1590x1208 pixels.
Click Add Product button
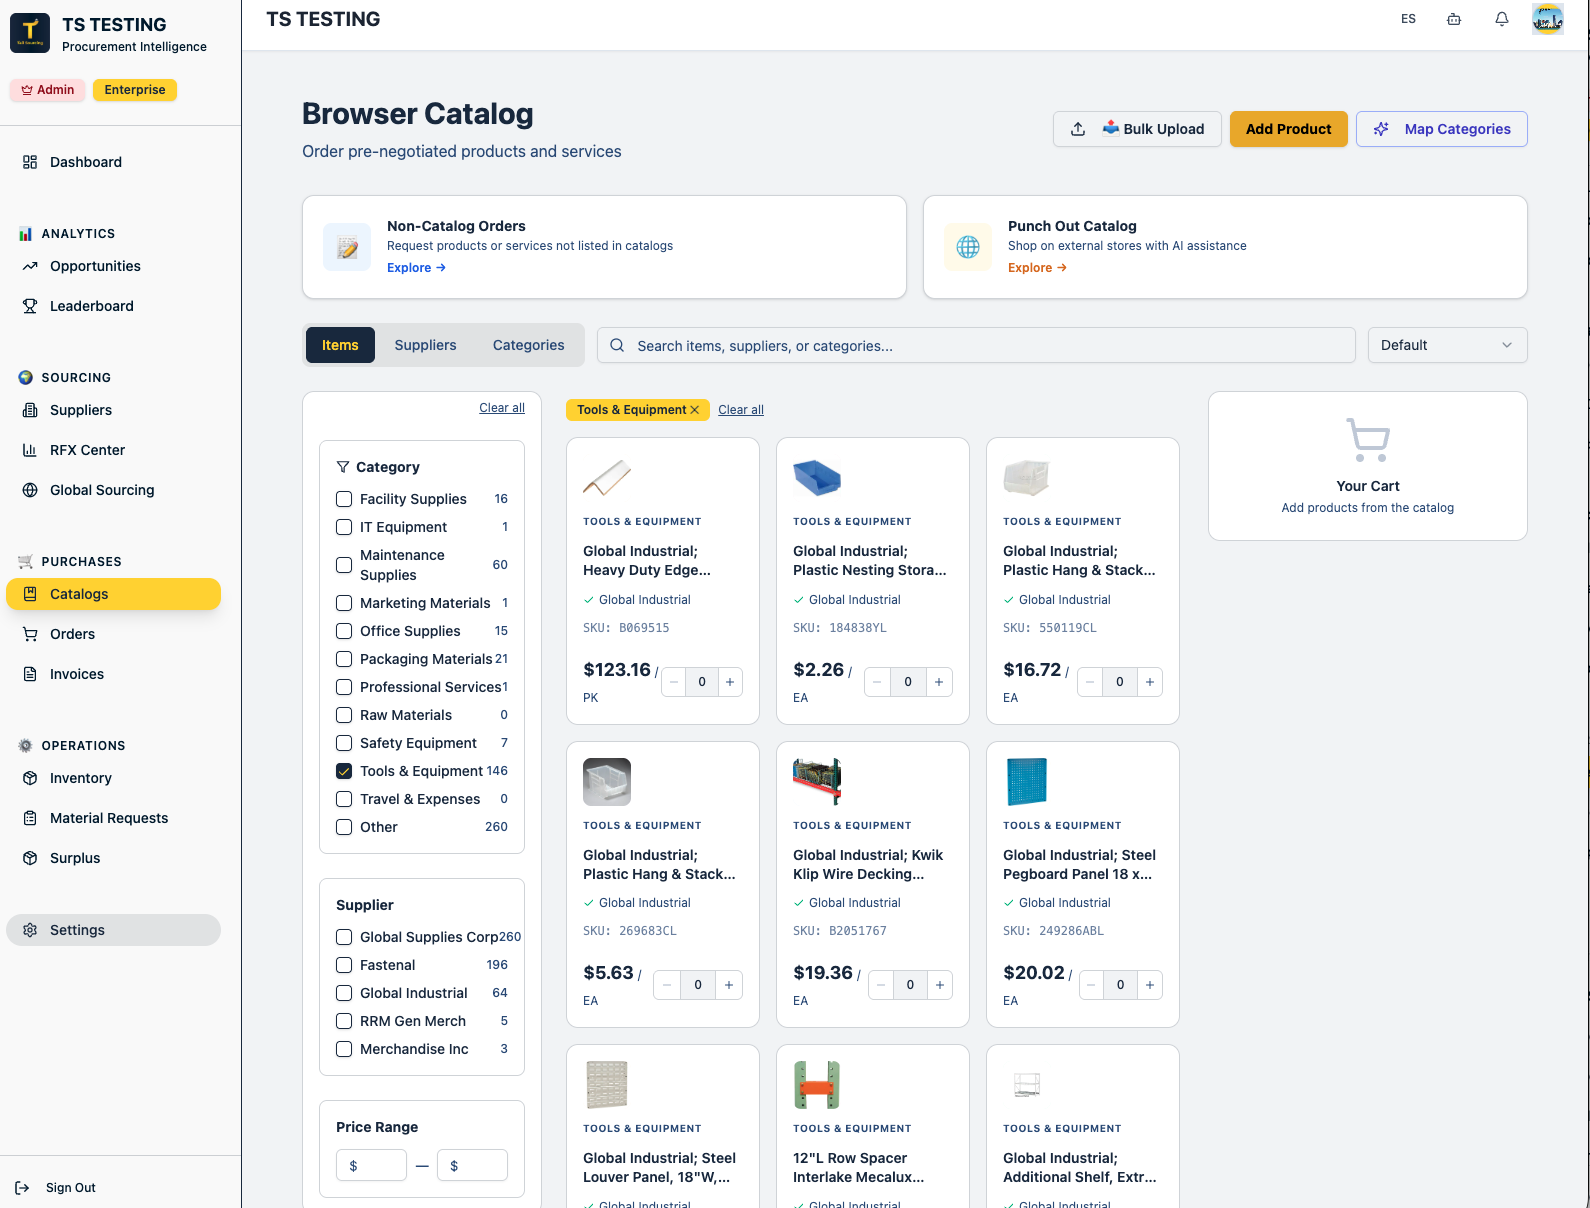[x=1288, y=129]
